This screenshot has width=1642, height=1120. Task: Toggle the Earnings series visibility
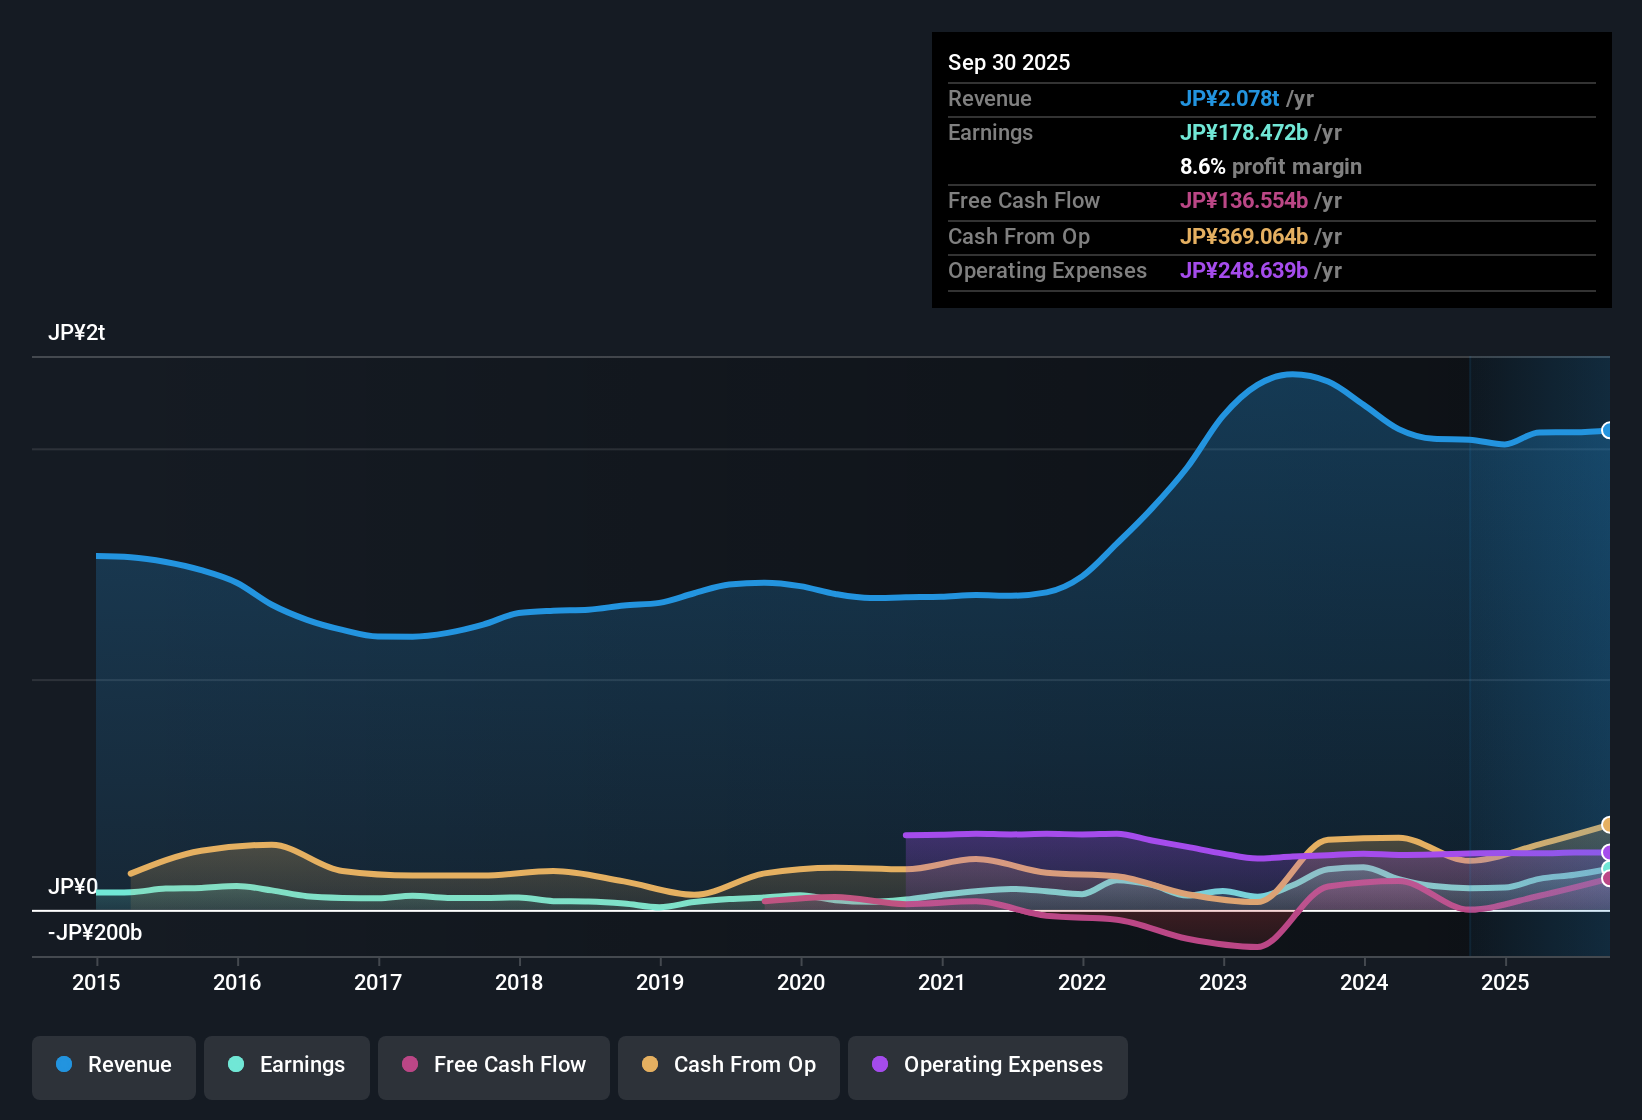click(x=286, y=1065)
